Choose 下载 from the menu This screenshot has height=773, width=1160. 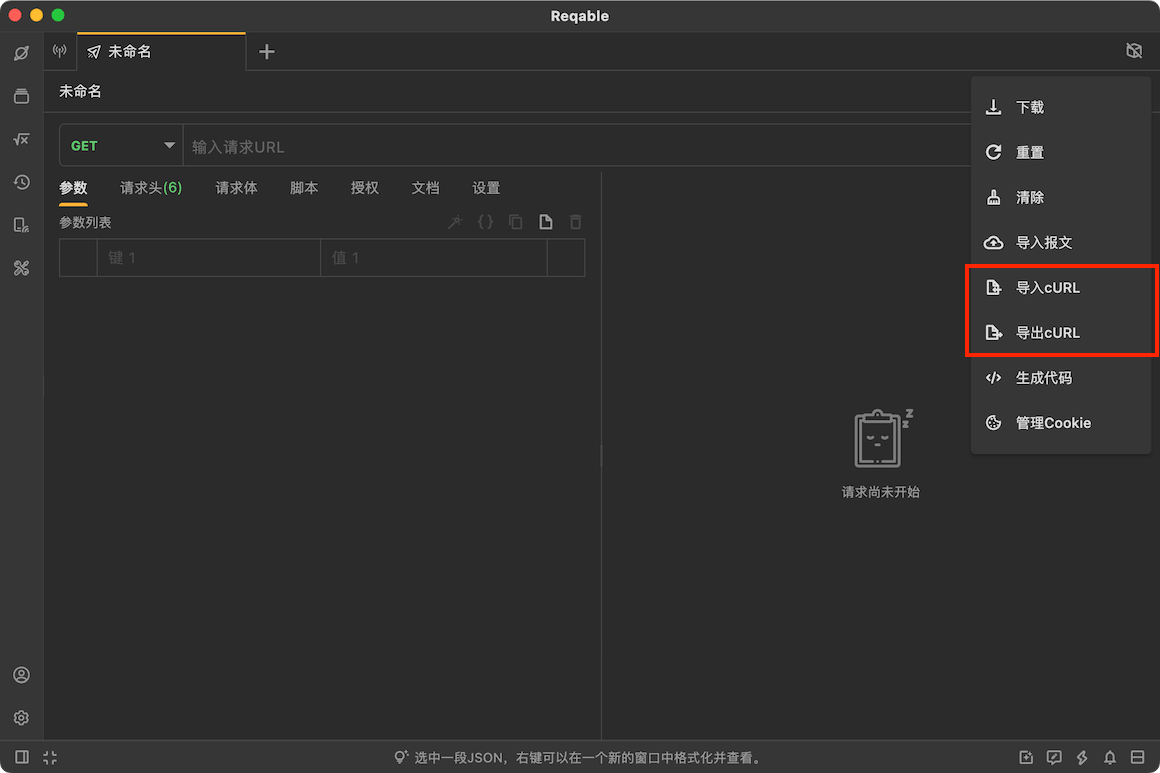point(1061,107)
